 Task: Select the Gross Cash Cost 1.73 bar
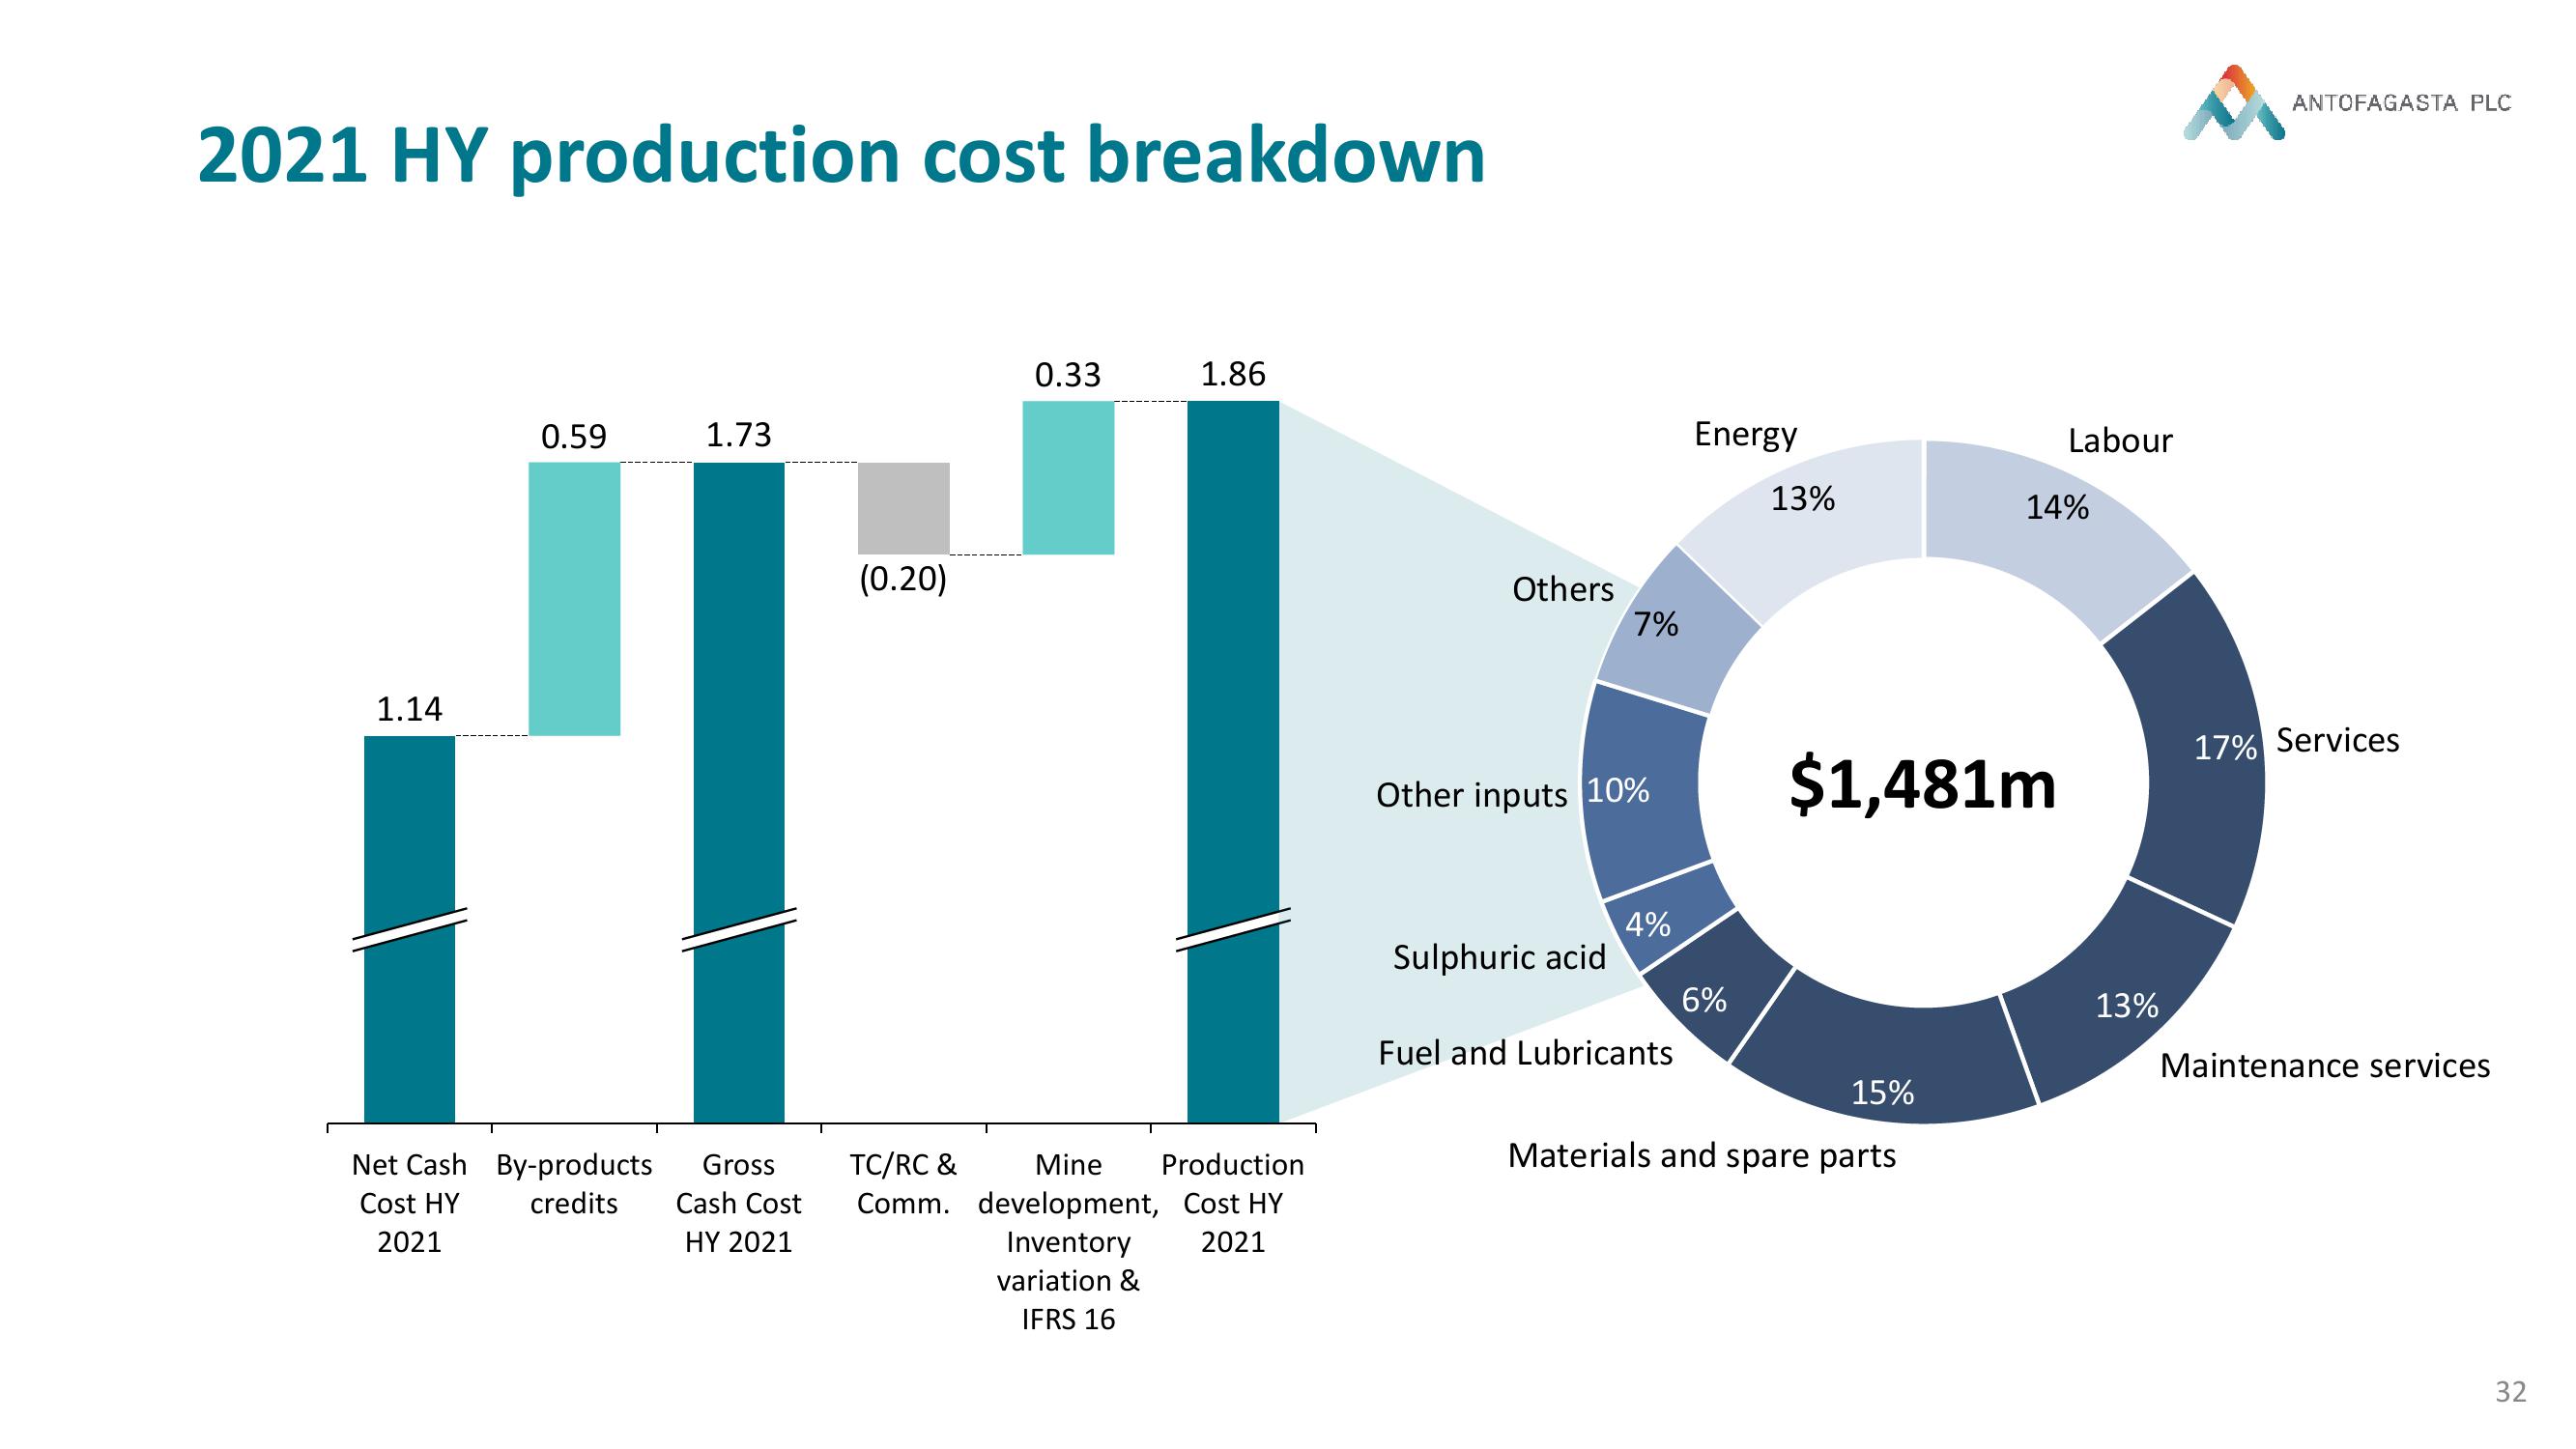coord(739,792)
